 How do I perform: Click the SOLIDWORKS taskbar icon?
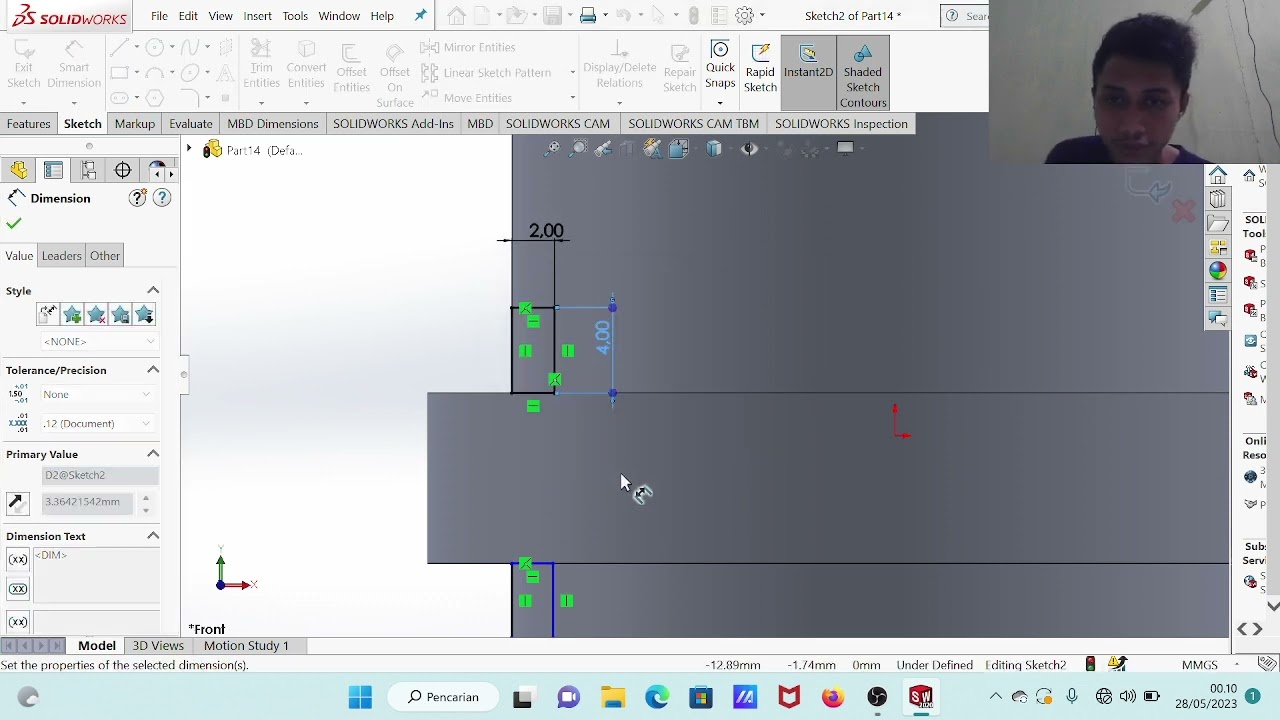[921, 697]
